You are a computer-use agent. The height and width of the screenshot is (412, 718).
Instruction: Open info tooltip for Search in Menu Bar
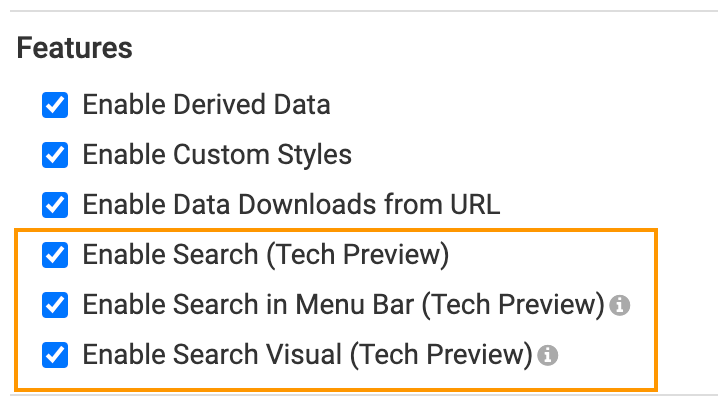[x=620, y=305]
